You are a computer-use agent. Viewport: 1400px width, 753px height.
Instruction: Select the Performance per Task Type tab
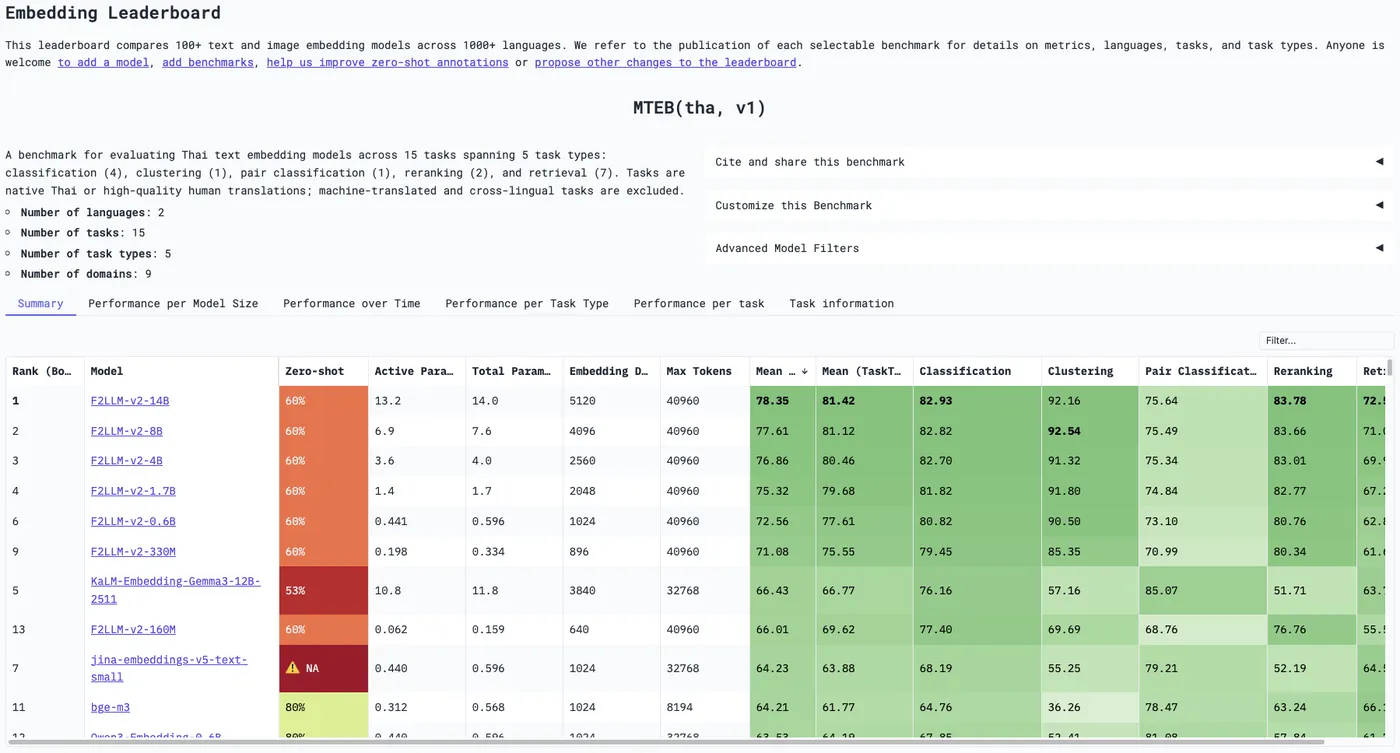527,303
